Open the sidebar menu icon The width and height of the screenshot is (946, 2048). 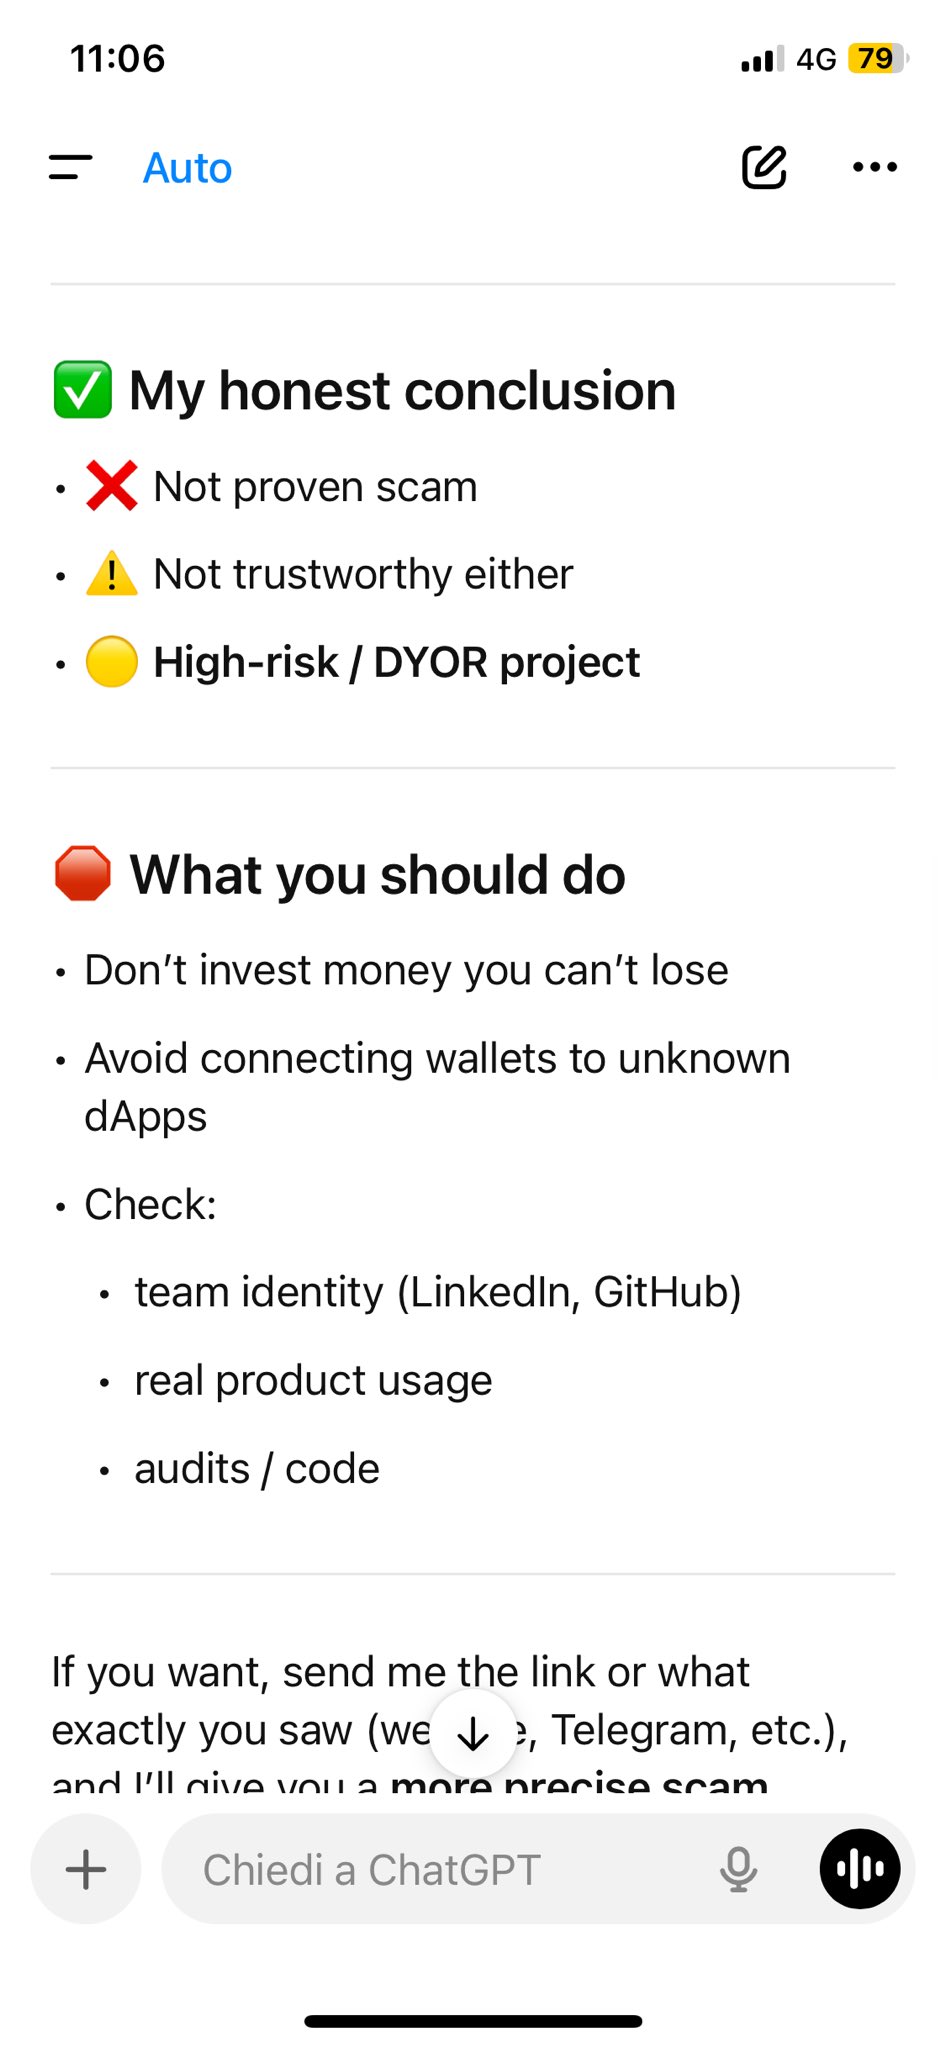pyautogui.click(x=70, y=168)
